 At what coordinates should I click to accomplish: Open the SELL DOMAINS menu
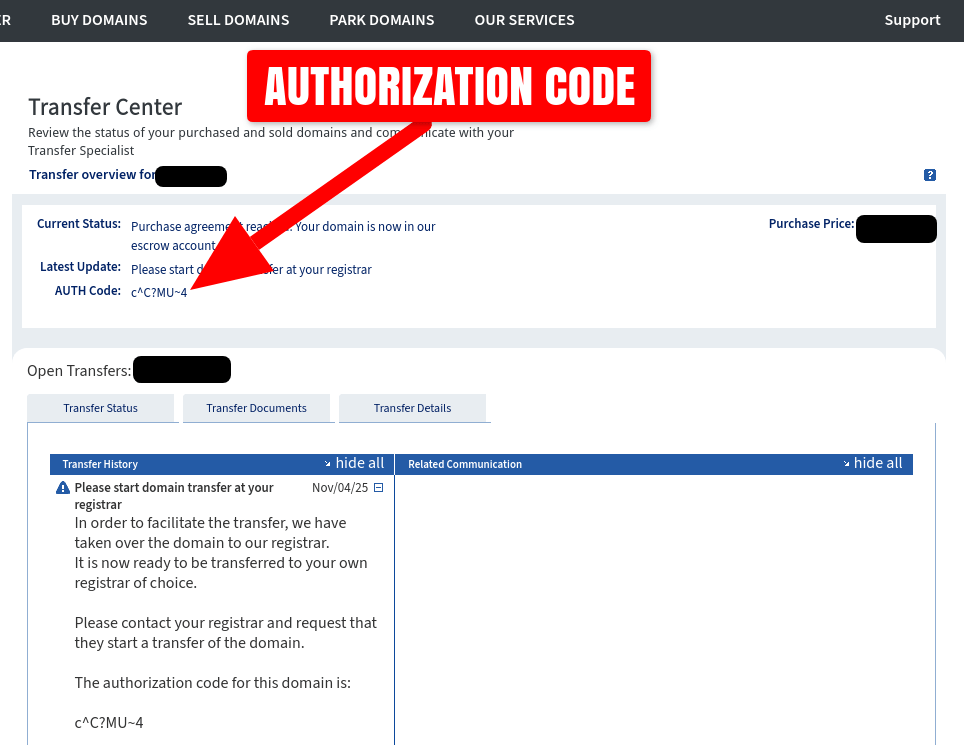pyautogui.click(x=238, y=20)
